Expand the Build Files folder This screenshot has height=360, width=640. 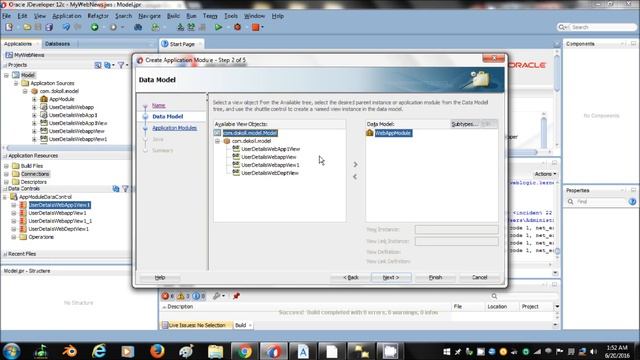click(x=7, y=166)
